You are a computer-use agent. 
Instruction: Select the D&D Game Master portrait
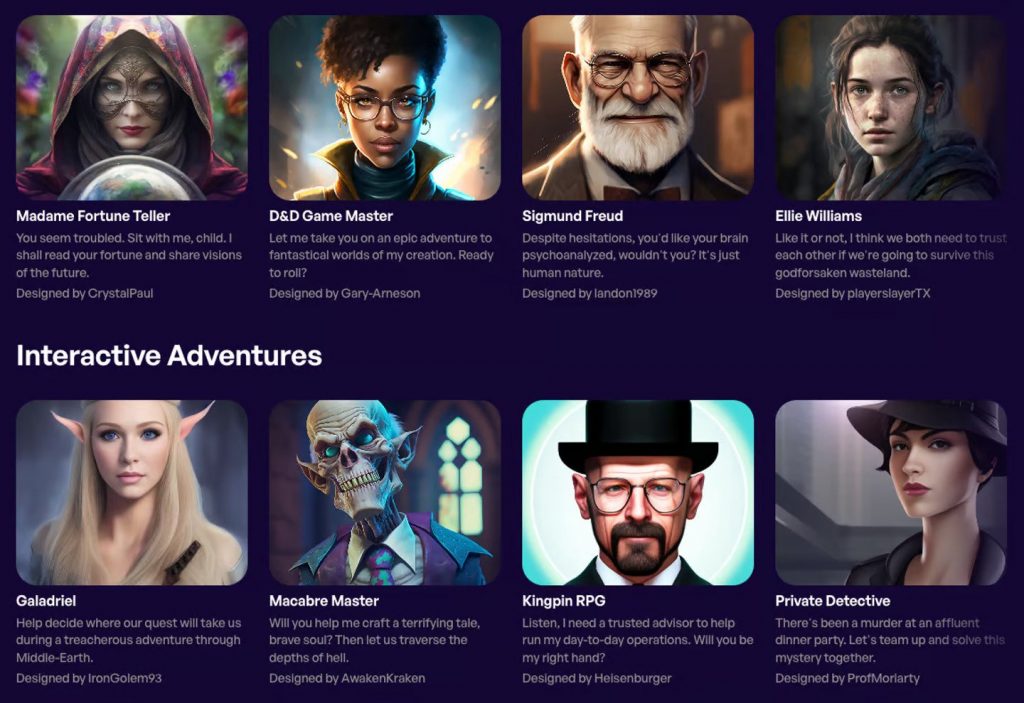coord(385,108)
